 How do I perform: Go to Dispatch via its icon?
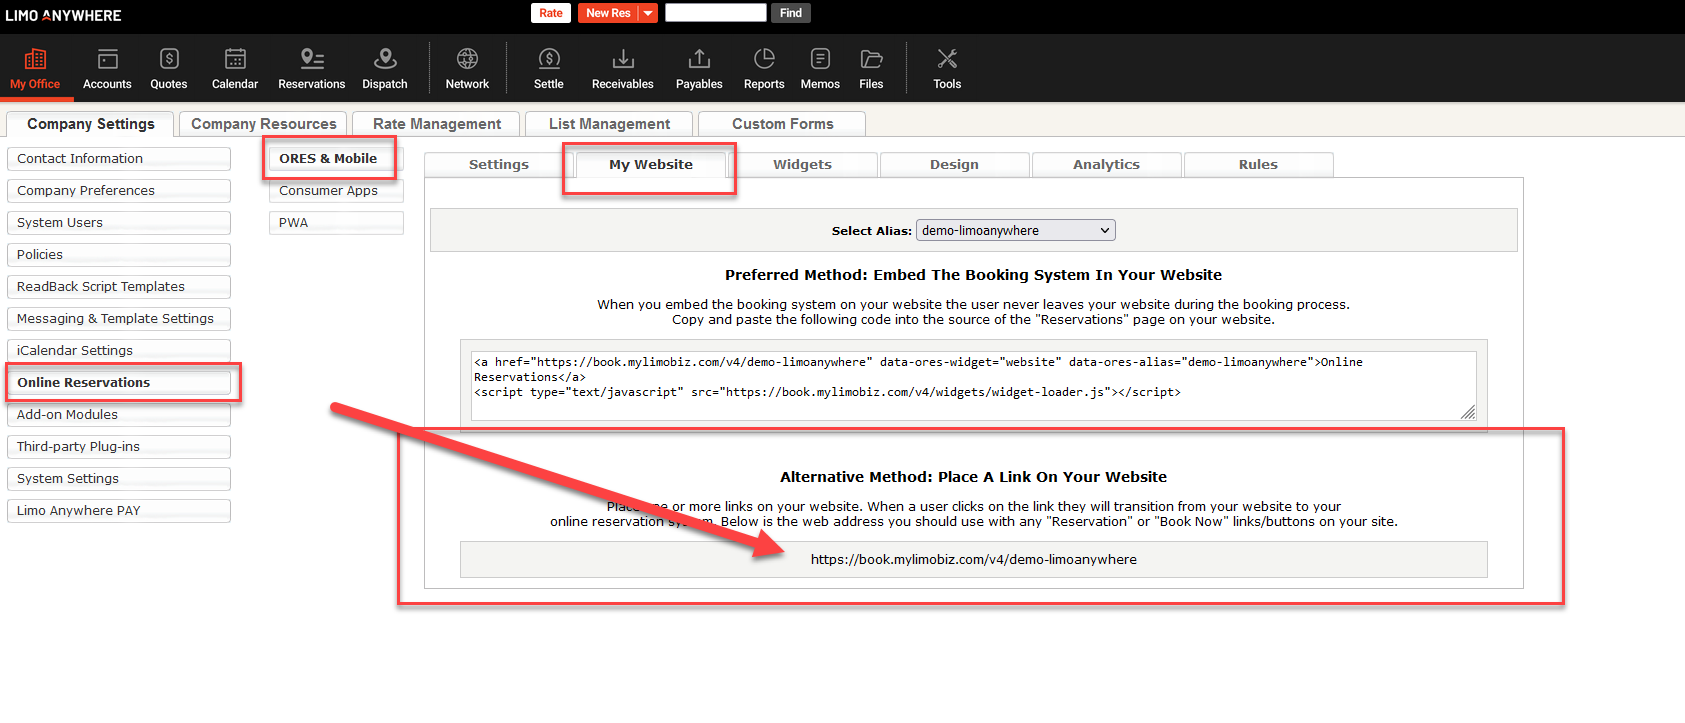coord(385,60)
